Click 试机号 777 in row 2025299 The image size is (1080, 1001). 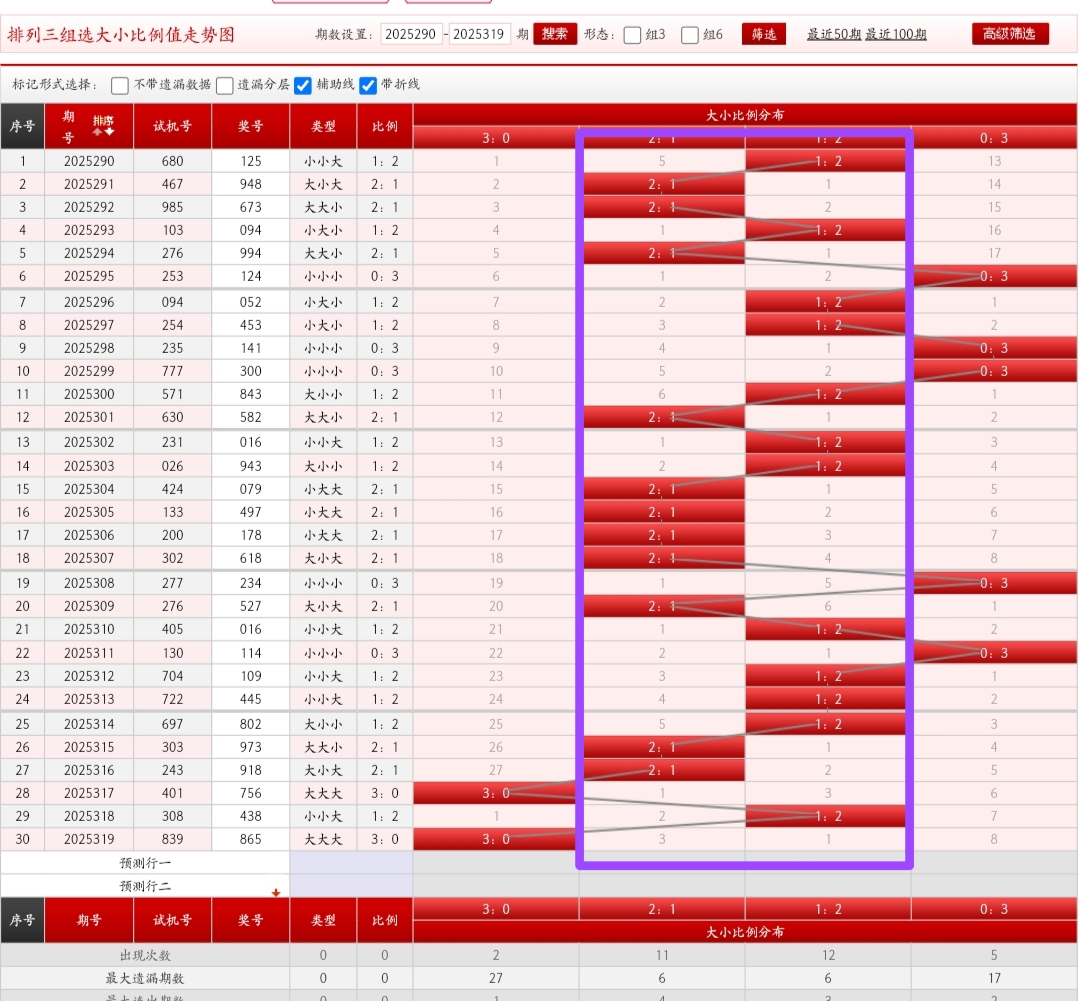click(172, 371)
